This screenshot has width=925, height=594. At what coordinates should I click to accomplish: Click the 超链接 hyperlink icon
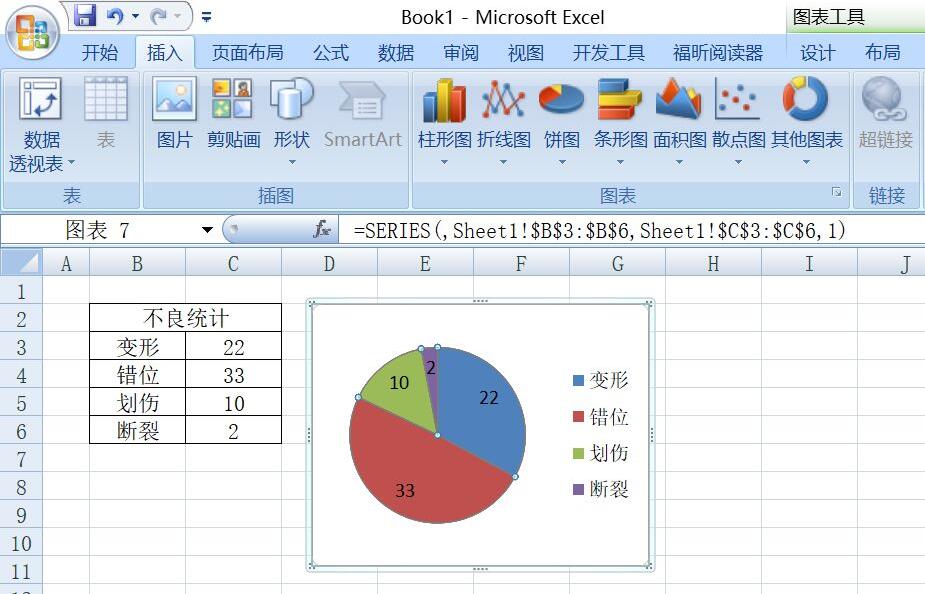[x=885, y=99]
